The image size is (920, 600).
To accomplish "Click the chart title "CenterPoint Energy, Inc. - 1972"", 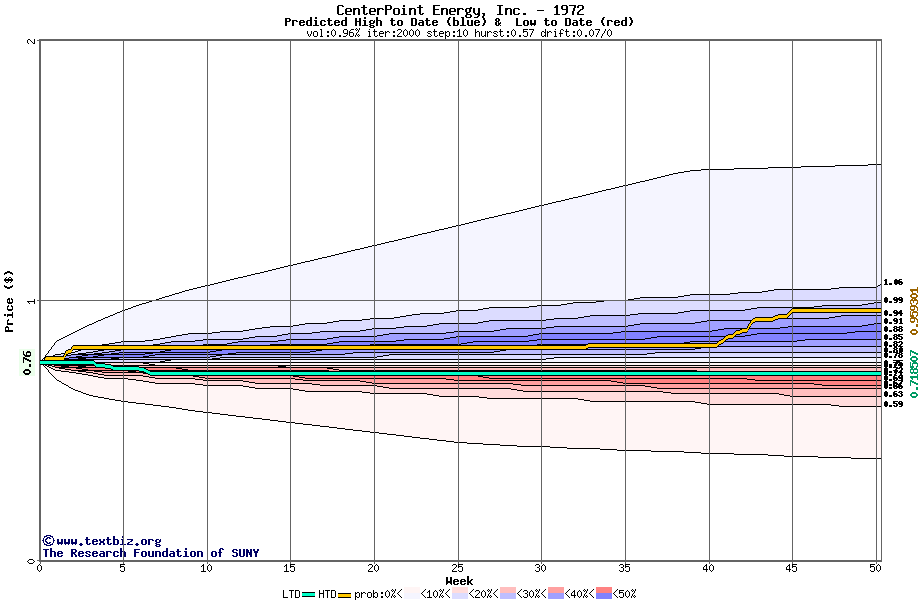I will 460,10.
